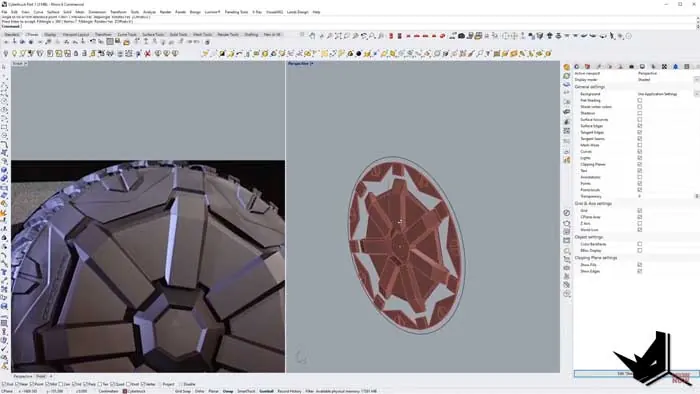Toggle the Surface Edges checkbox
This screenshot has width=700, height=394.
coord(640,126)
